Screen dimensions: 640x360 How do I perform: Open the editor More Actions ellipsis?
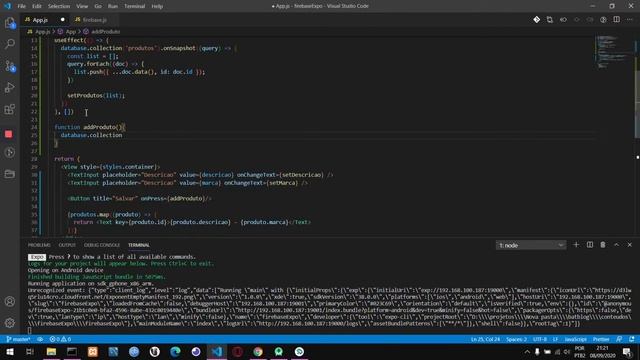click(630, 20)
